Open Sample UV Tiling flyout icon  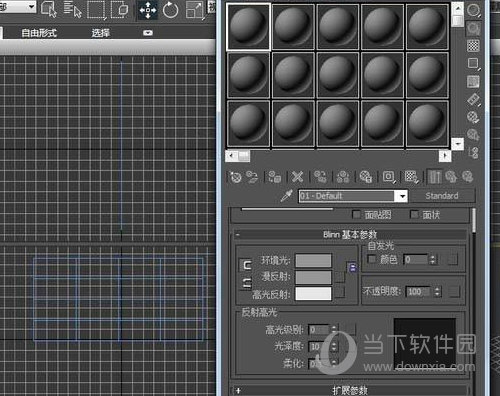point(473,64)
